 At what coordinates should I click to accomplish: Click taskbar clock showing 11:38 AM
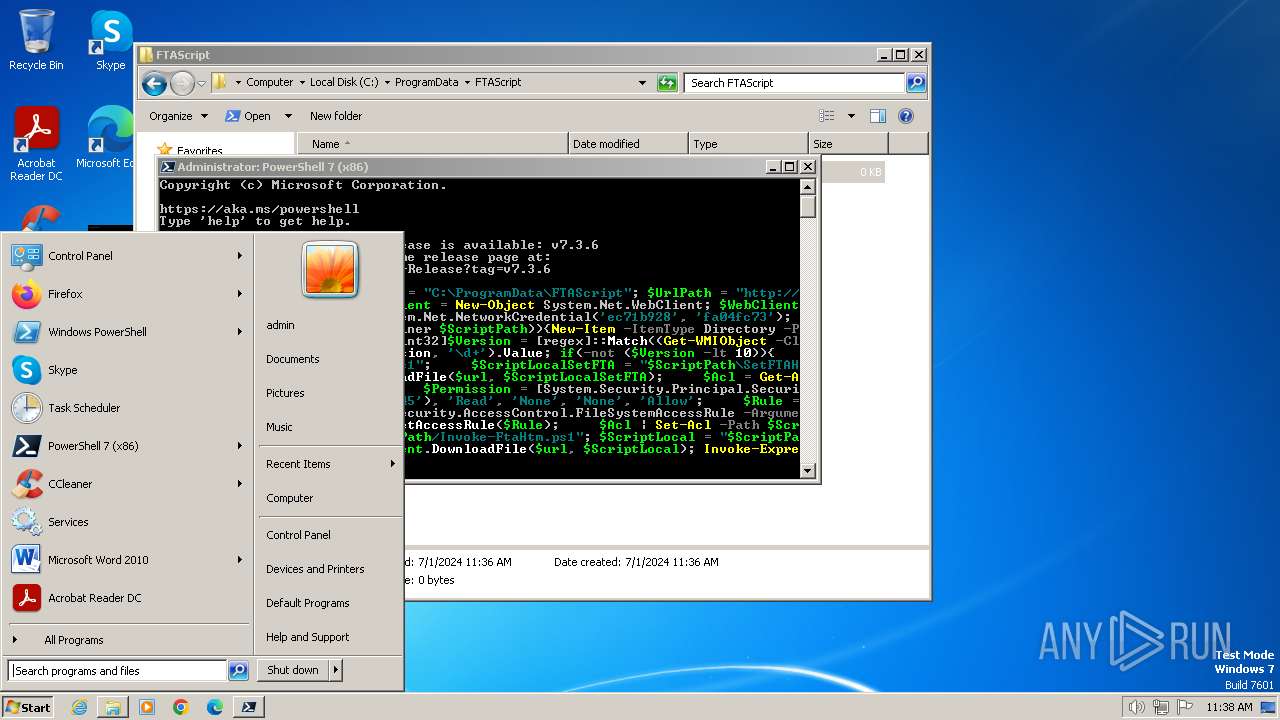[x=1228, y=707]
